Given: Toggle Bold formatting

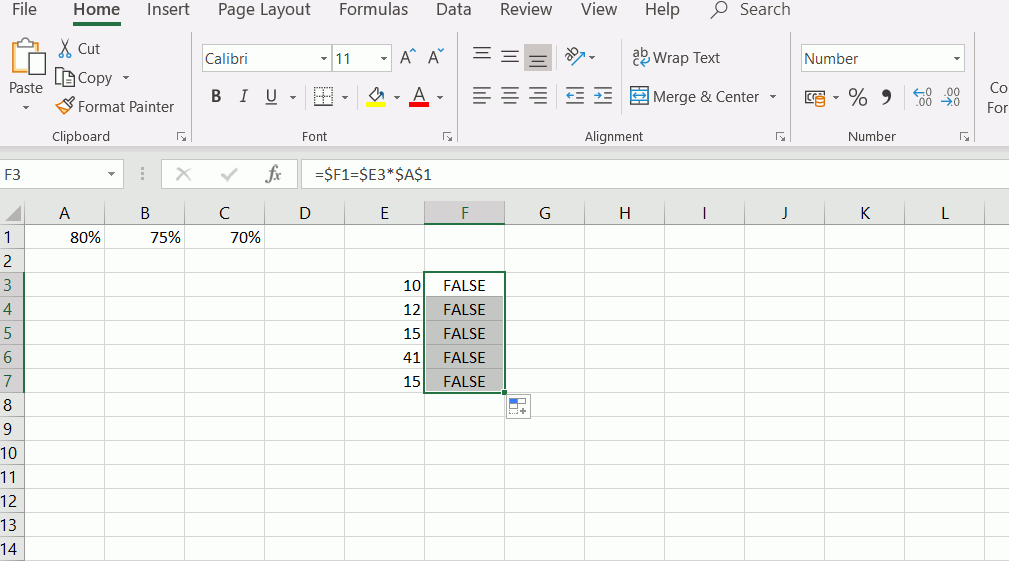Looking at the screenshot, I should click(216, 97).
